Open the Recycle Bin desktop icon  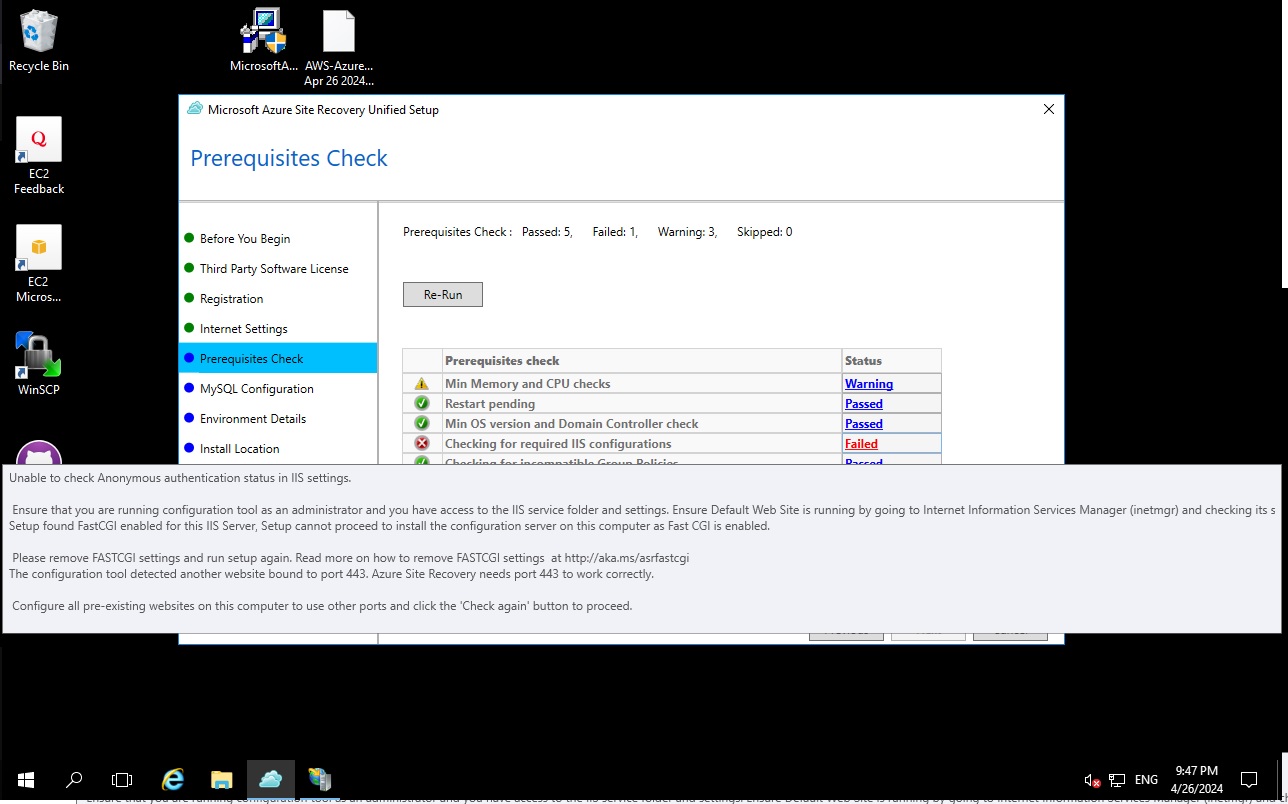[39, 41]
